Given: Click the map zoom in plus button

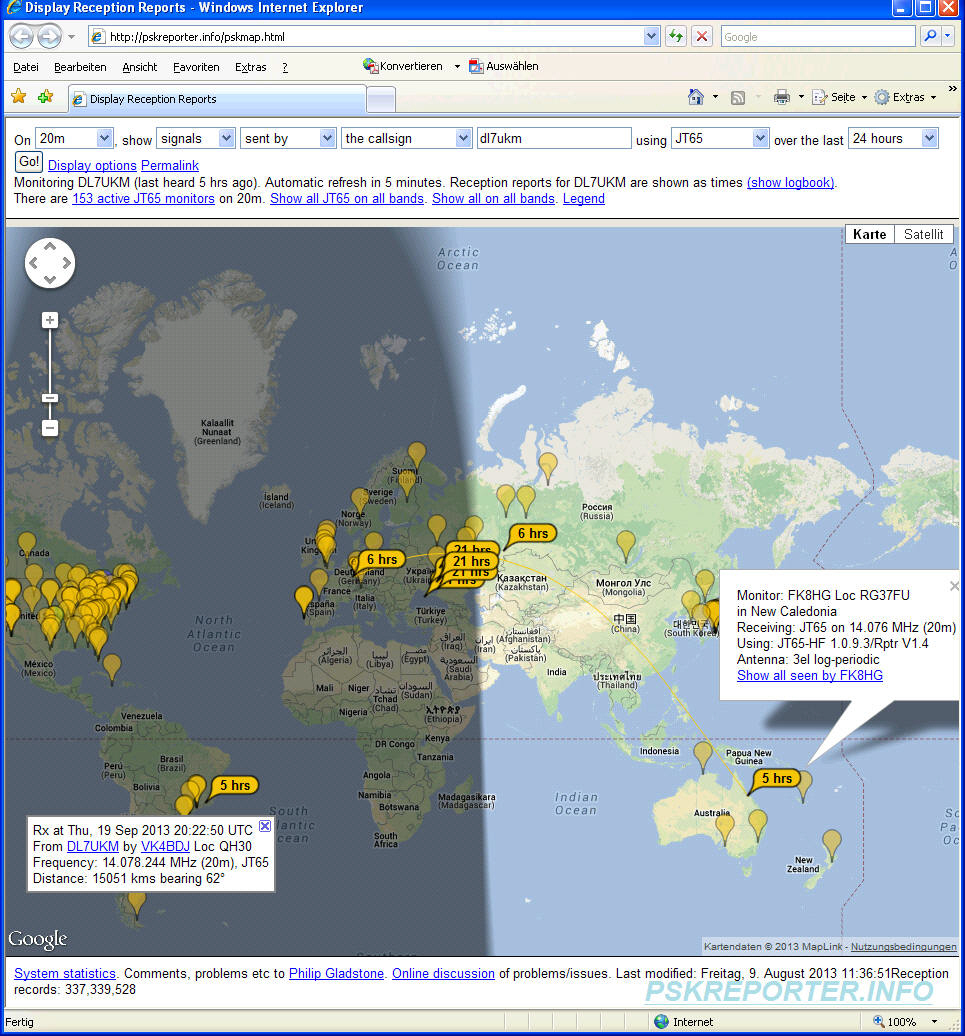Looking at the screenshot, I should 50,320.
